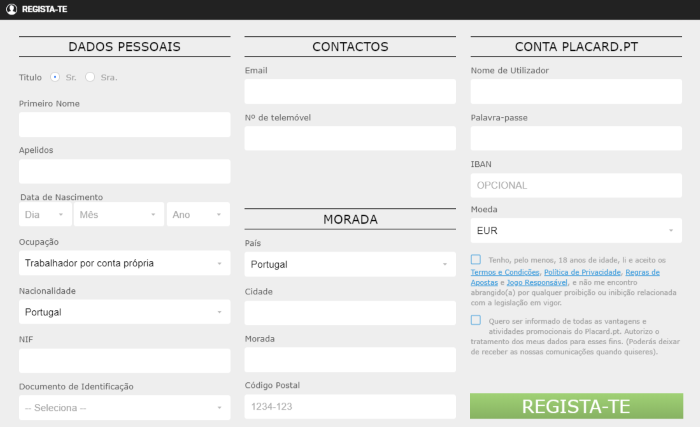The width and height of the screenshot is (700, 427).
Task: Focus the optional IBAN input field
Action: pyautogui.click(x=576, y=185)
